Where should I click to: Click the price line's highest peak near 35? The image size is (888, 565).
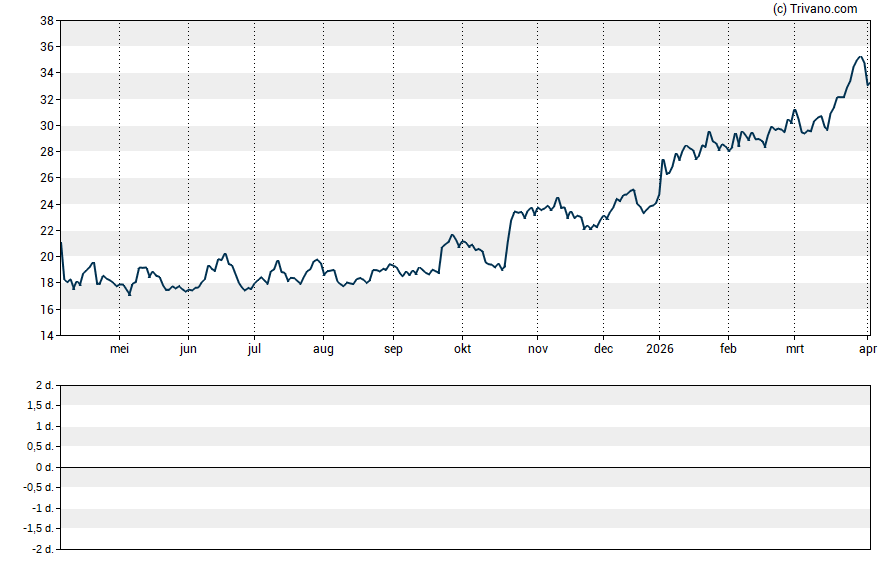859,57
